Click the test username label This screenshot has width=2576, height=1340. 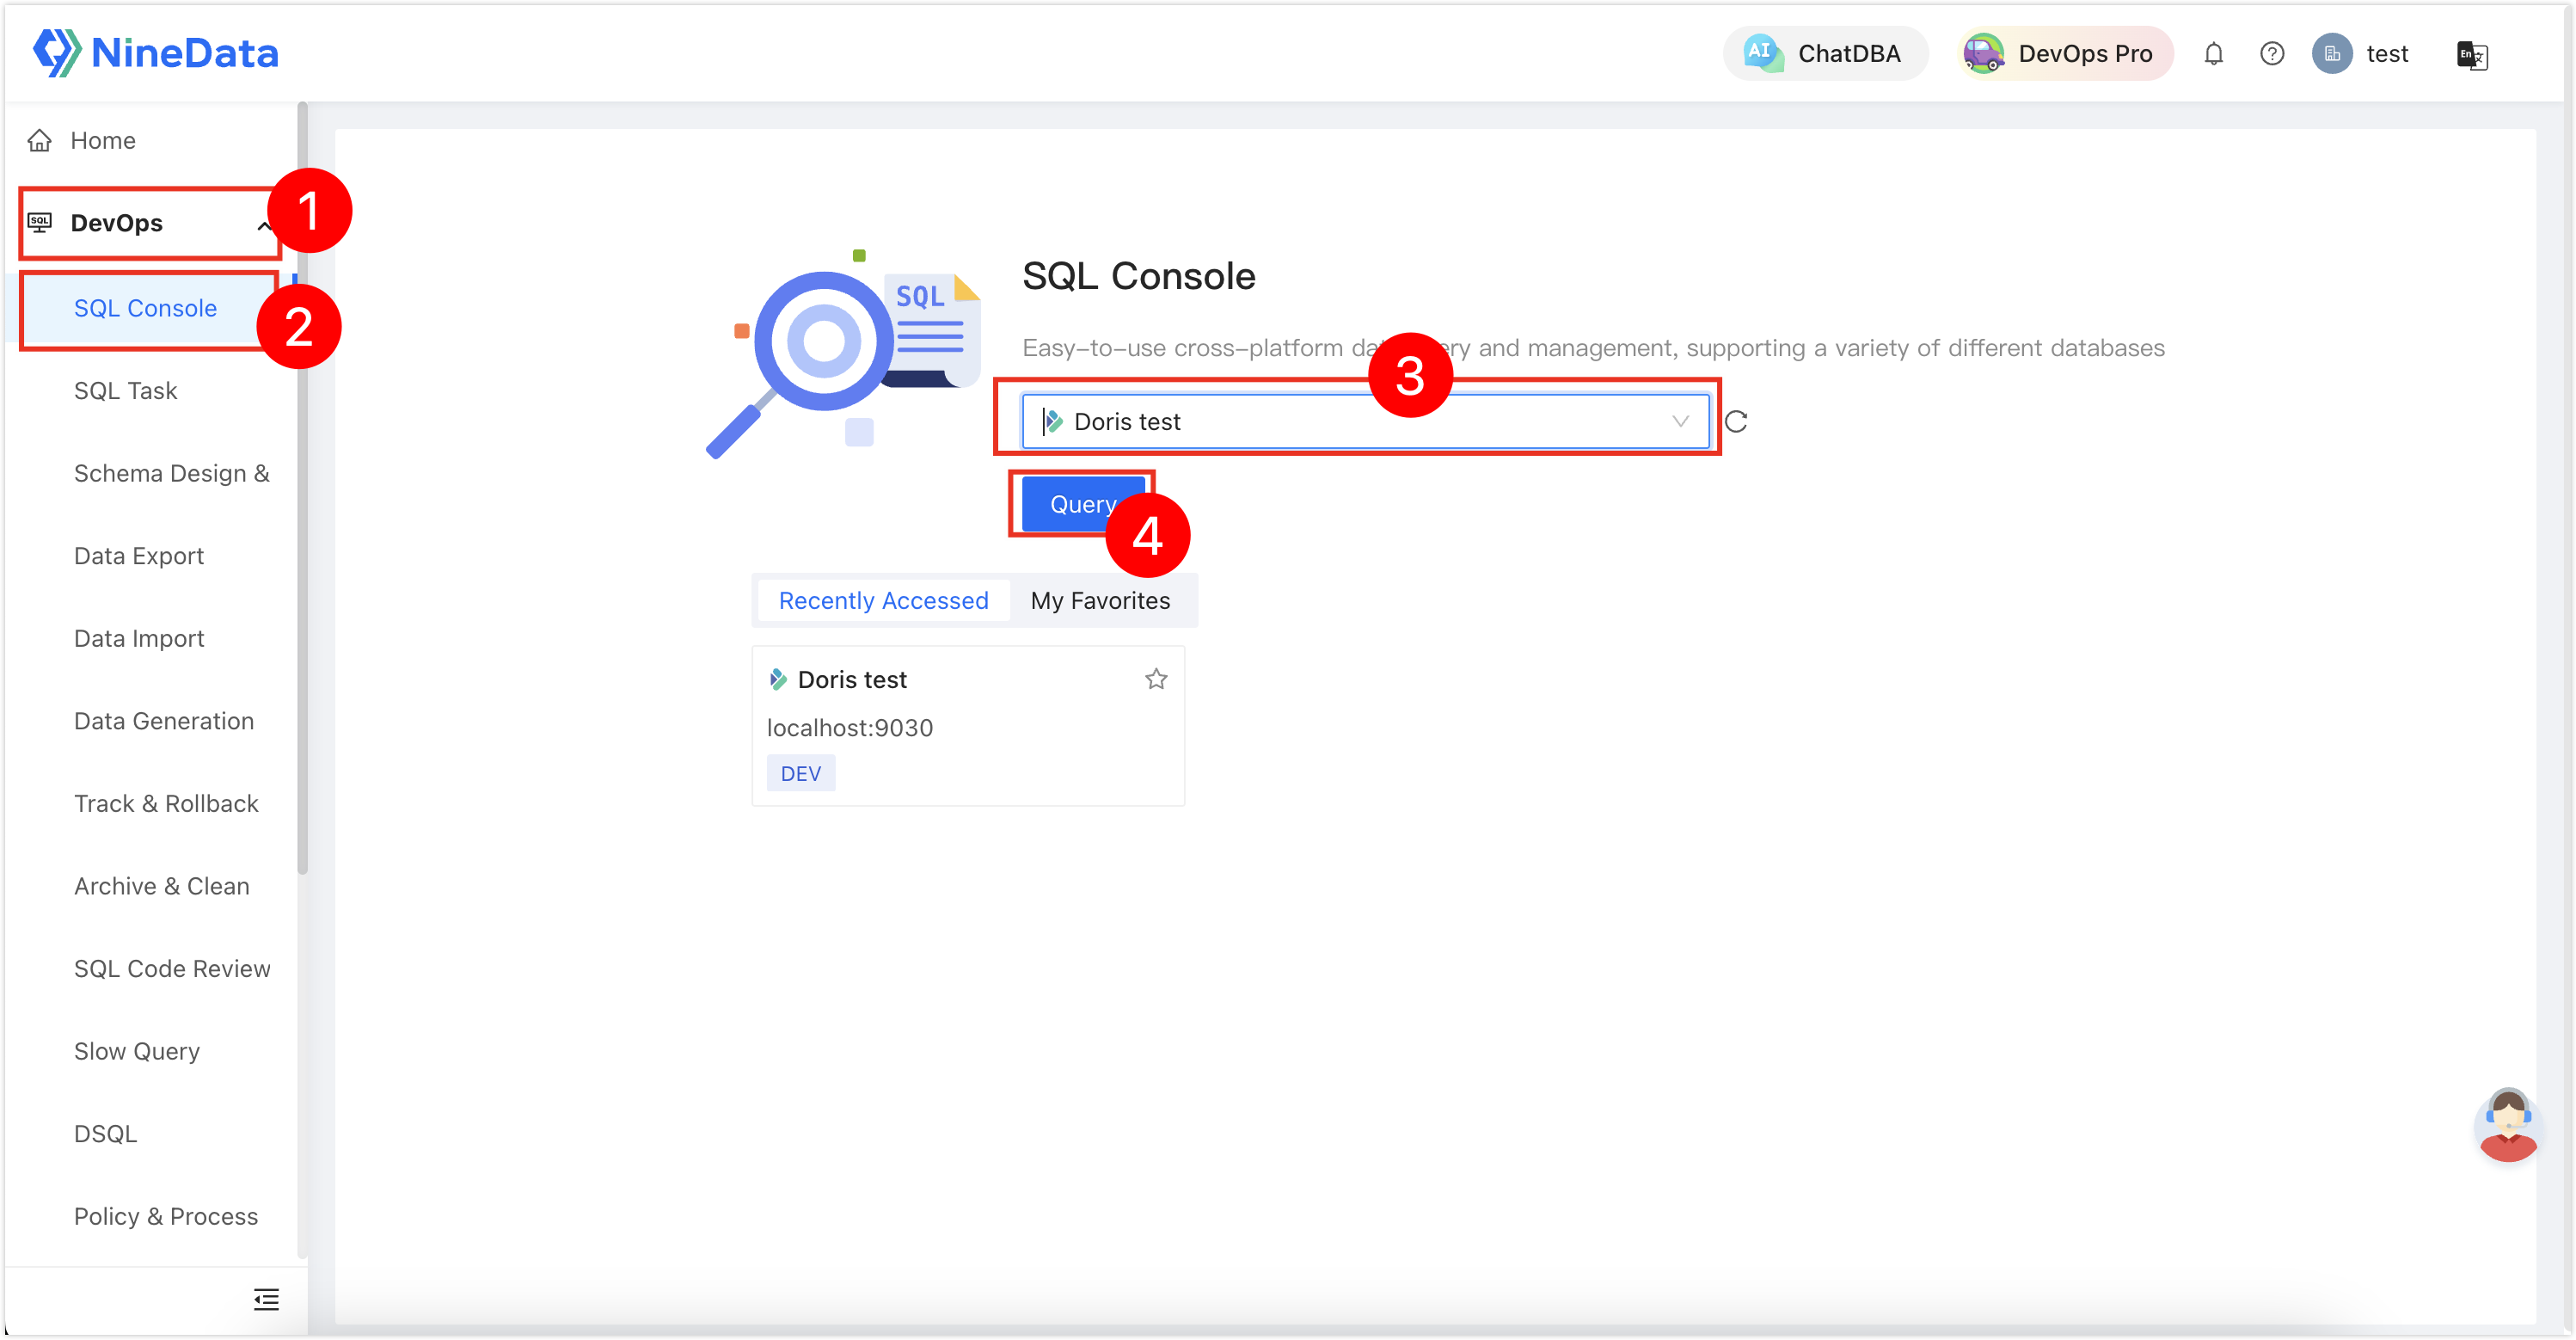pos(2387,54)
